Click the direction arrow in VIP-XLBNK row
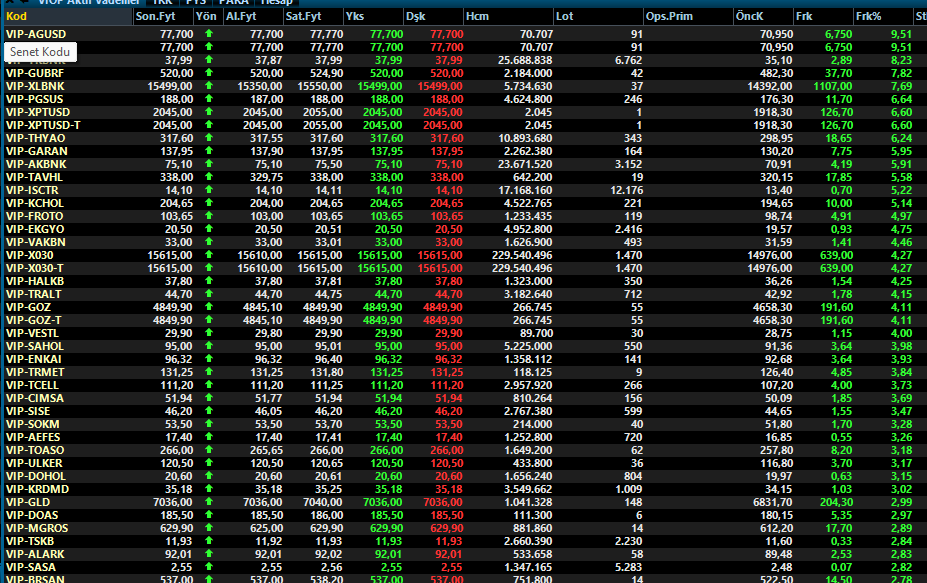 pyautogui.click(x=209, y=86)
